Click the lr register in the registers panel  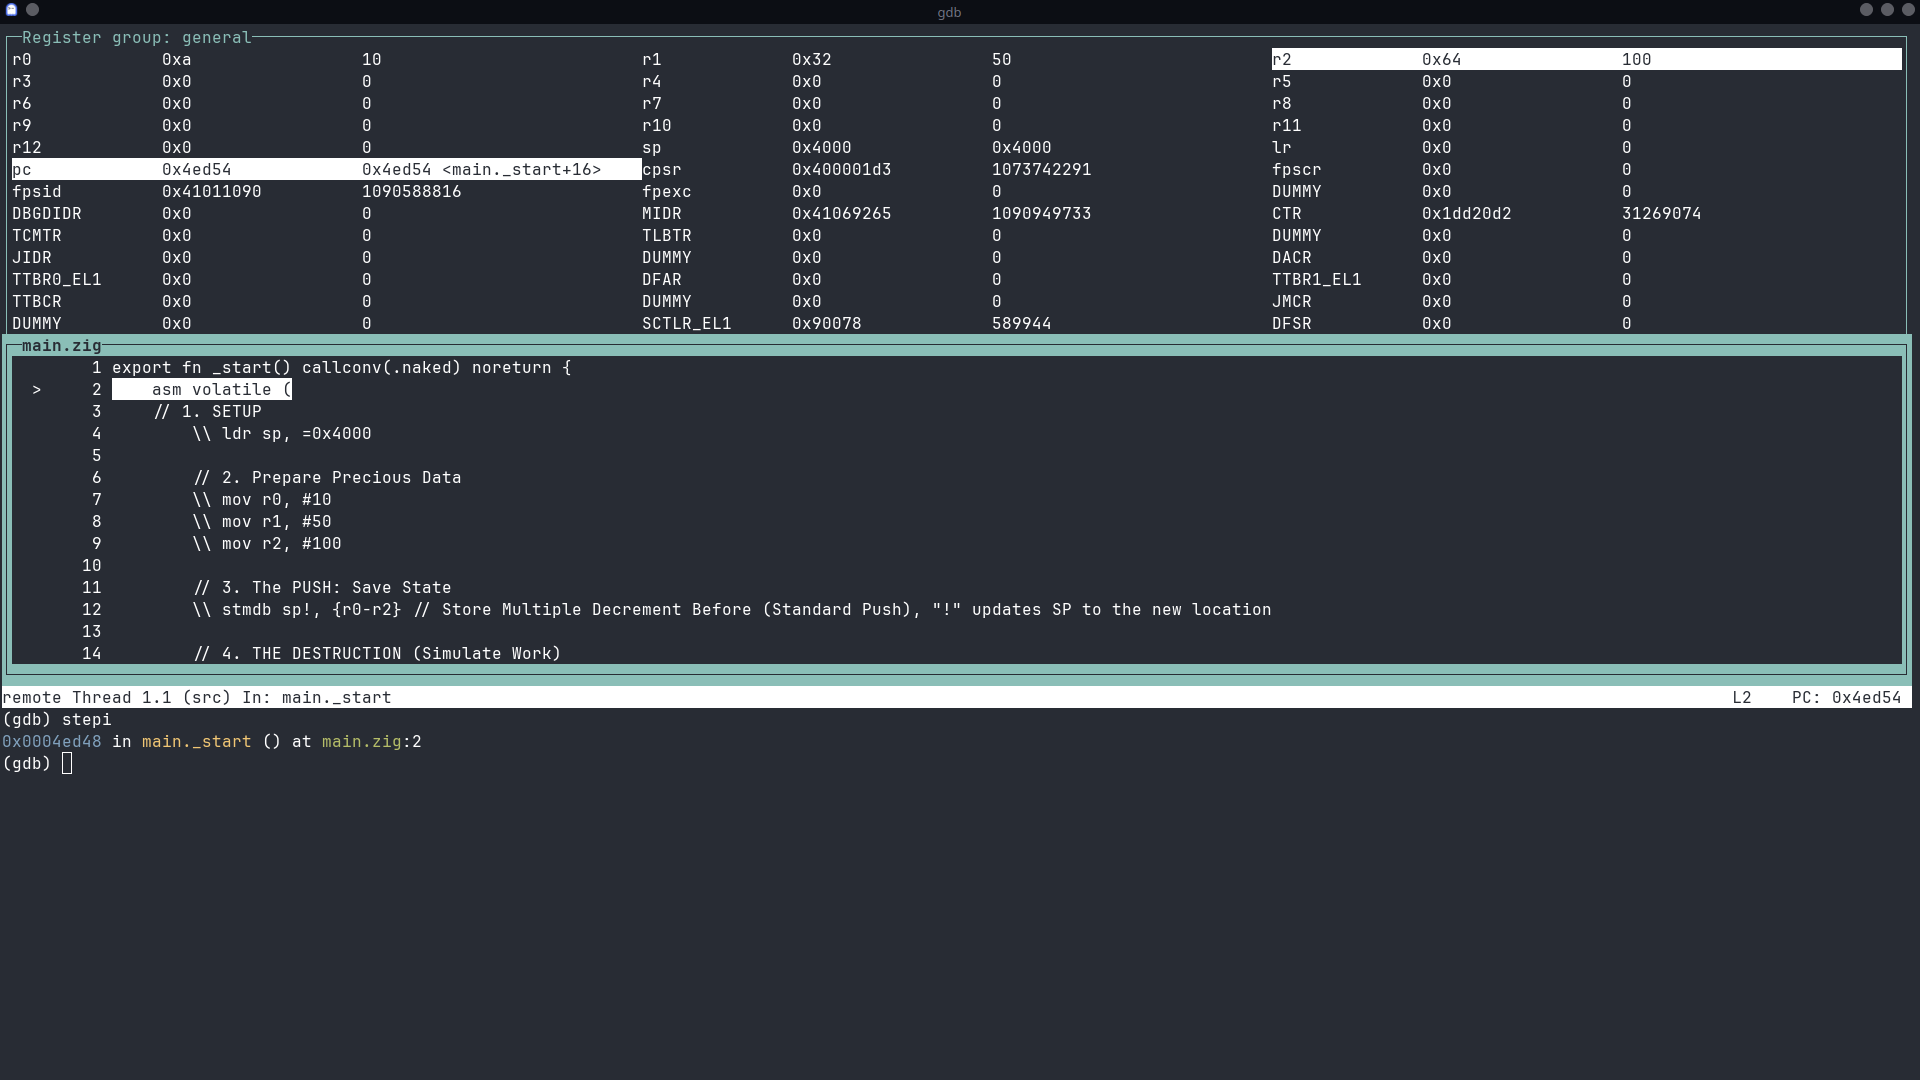click(1281, 147)
